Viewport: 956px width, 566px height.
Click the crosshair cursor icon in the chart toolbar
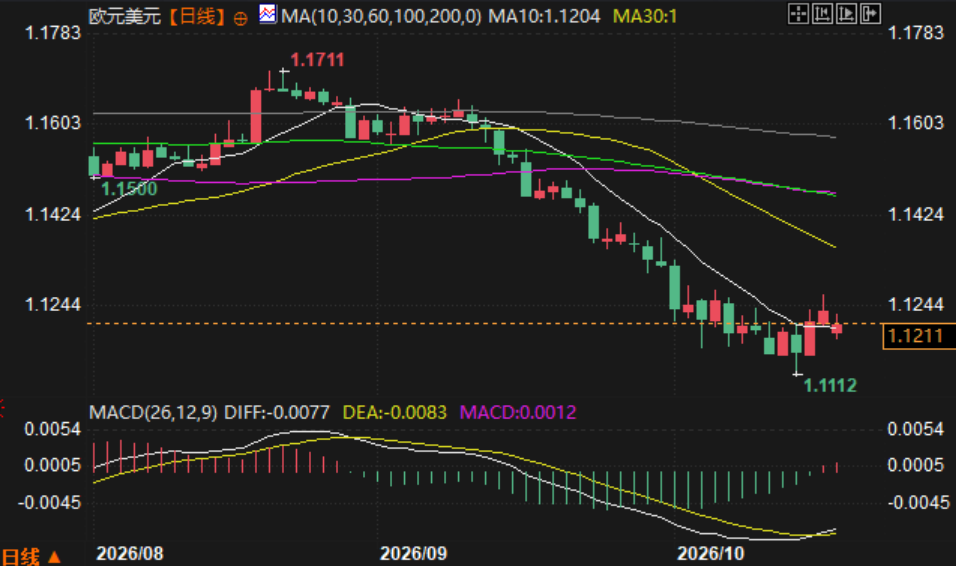point(798,13)
